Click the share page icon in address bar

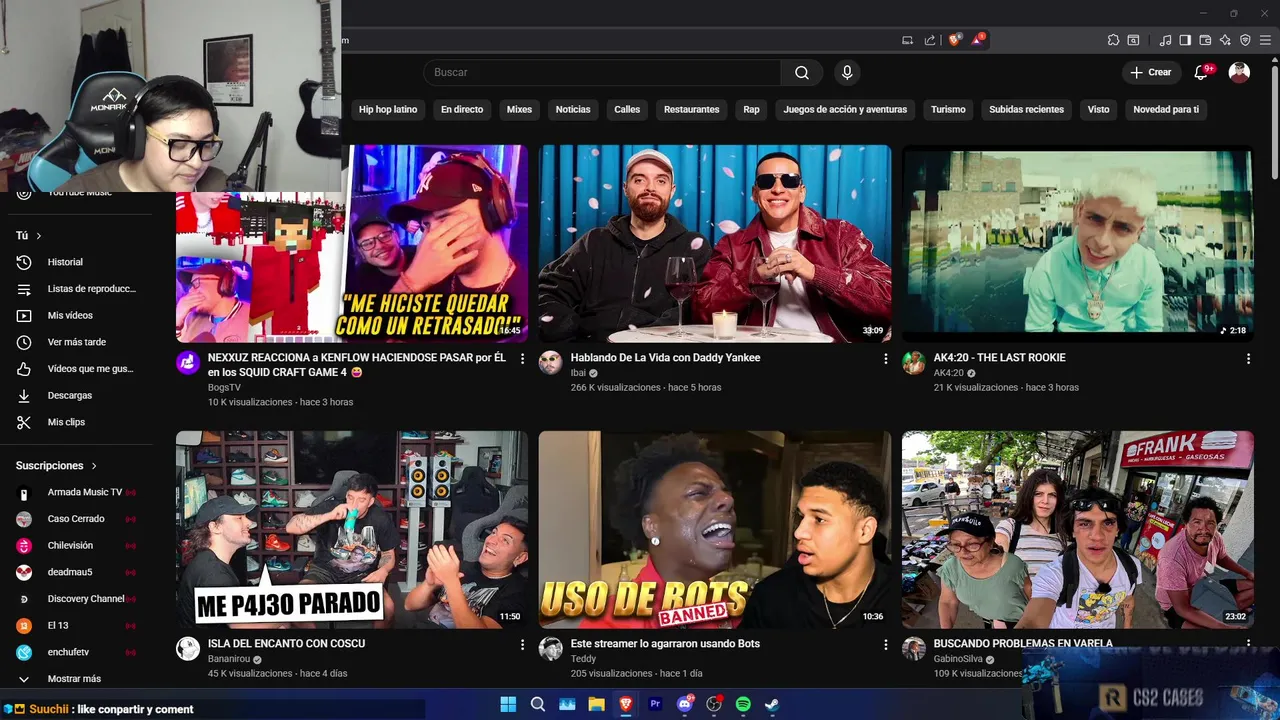click(x=930, y=40)
